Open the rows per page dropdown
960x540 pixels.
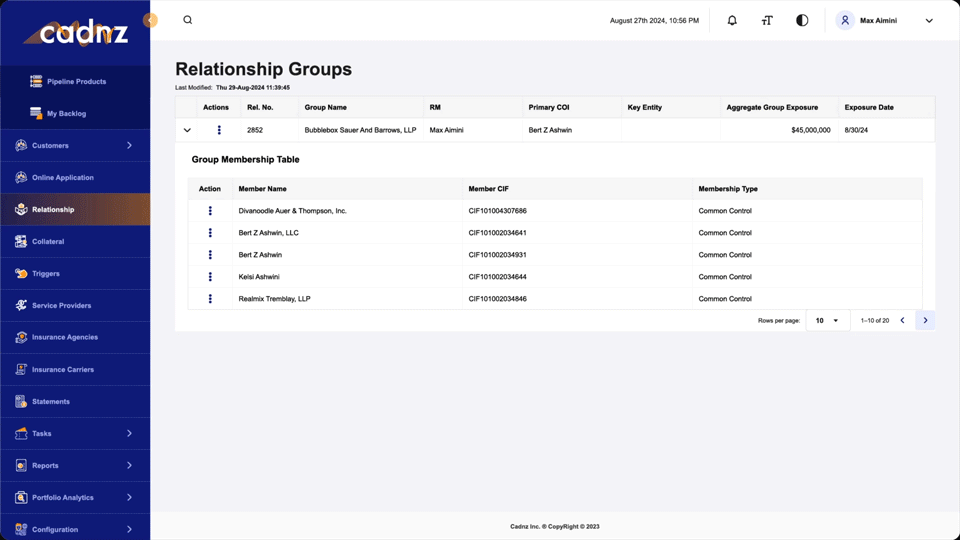pyautogui.click(x=827, y=321)
